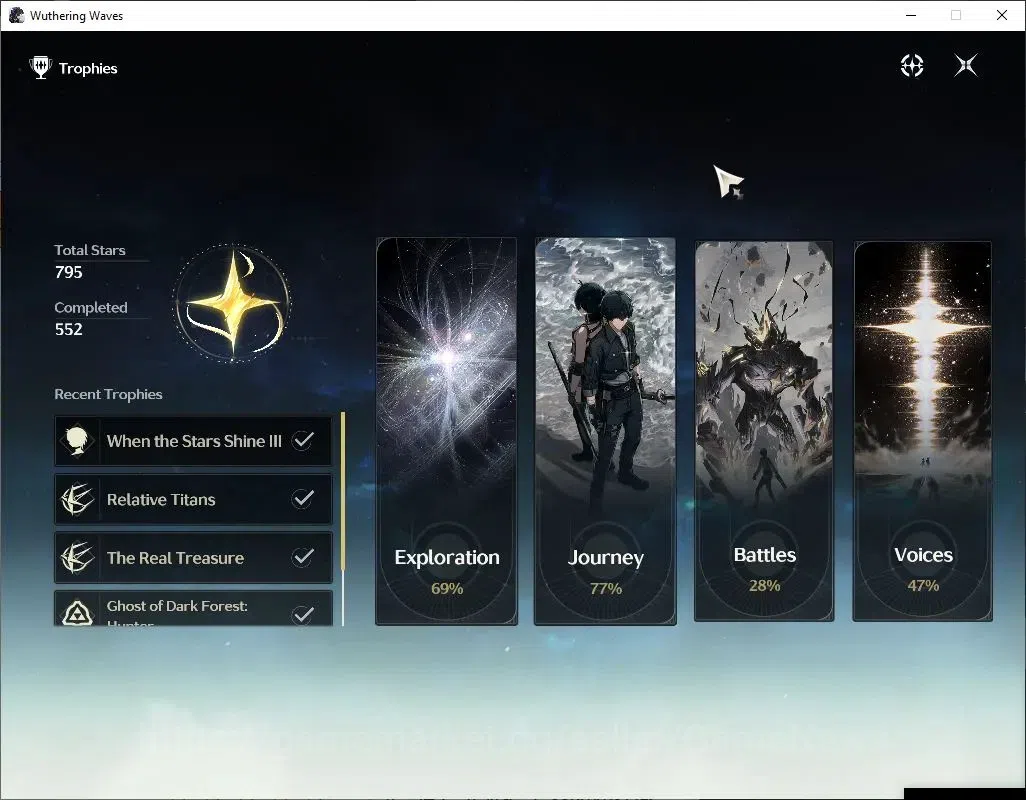This screenshot has width=1026, height=800.
Task: Click checkmark on Ghost of Dark Forest
Action: point(302,614)
